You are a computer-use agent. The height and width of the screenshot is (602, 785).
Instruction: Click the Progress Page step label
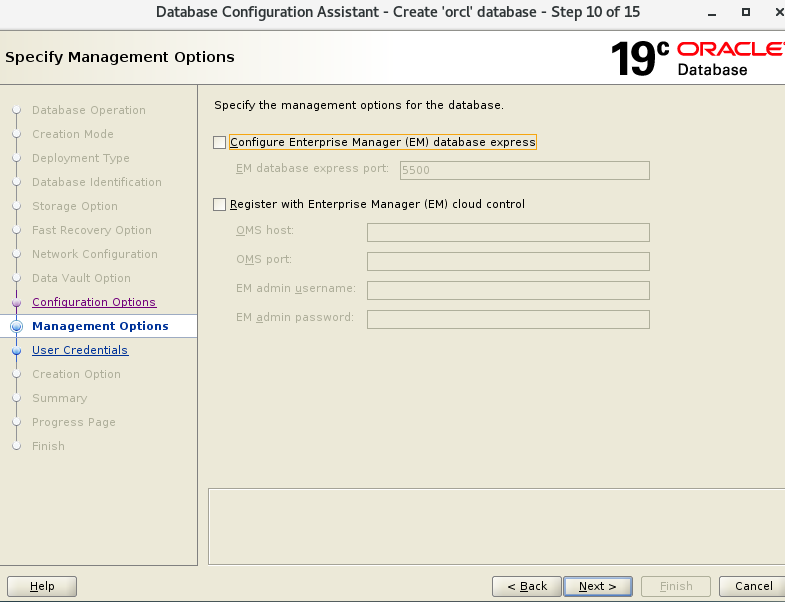[74, 422]
